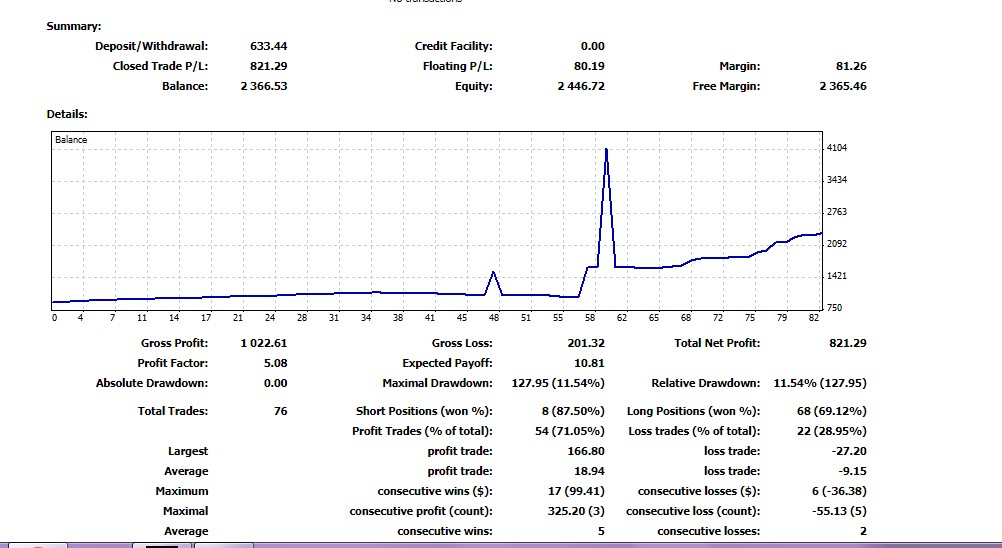Viewport: 1002px width, 548px height.
Task: Click the 'Free Margin:' label
Action: click(727, 86)
